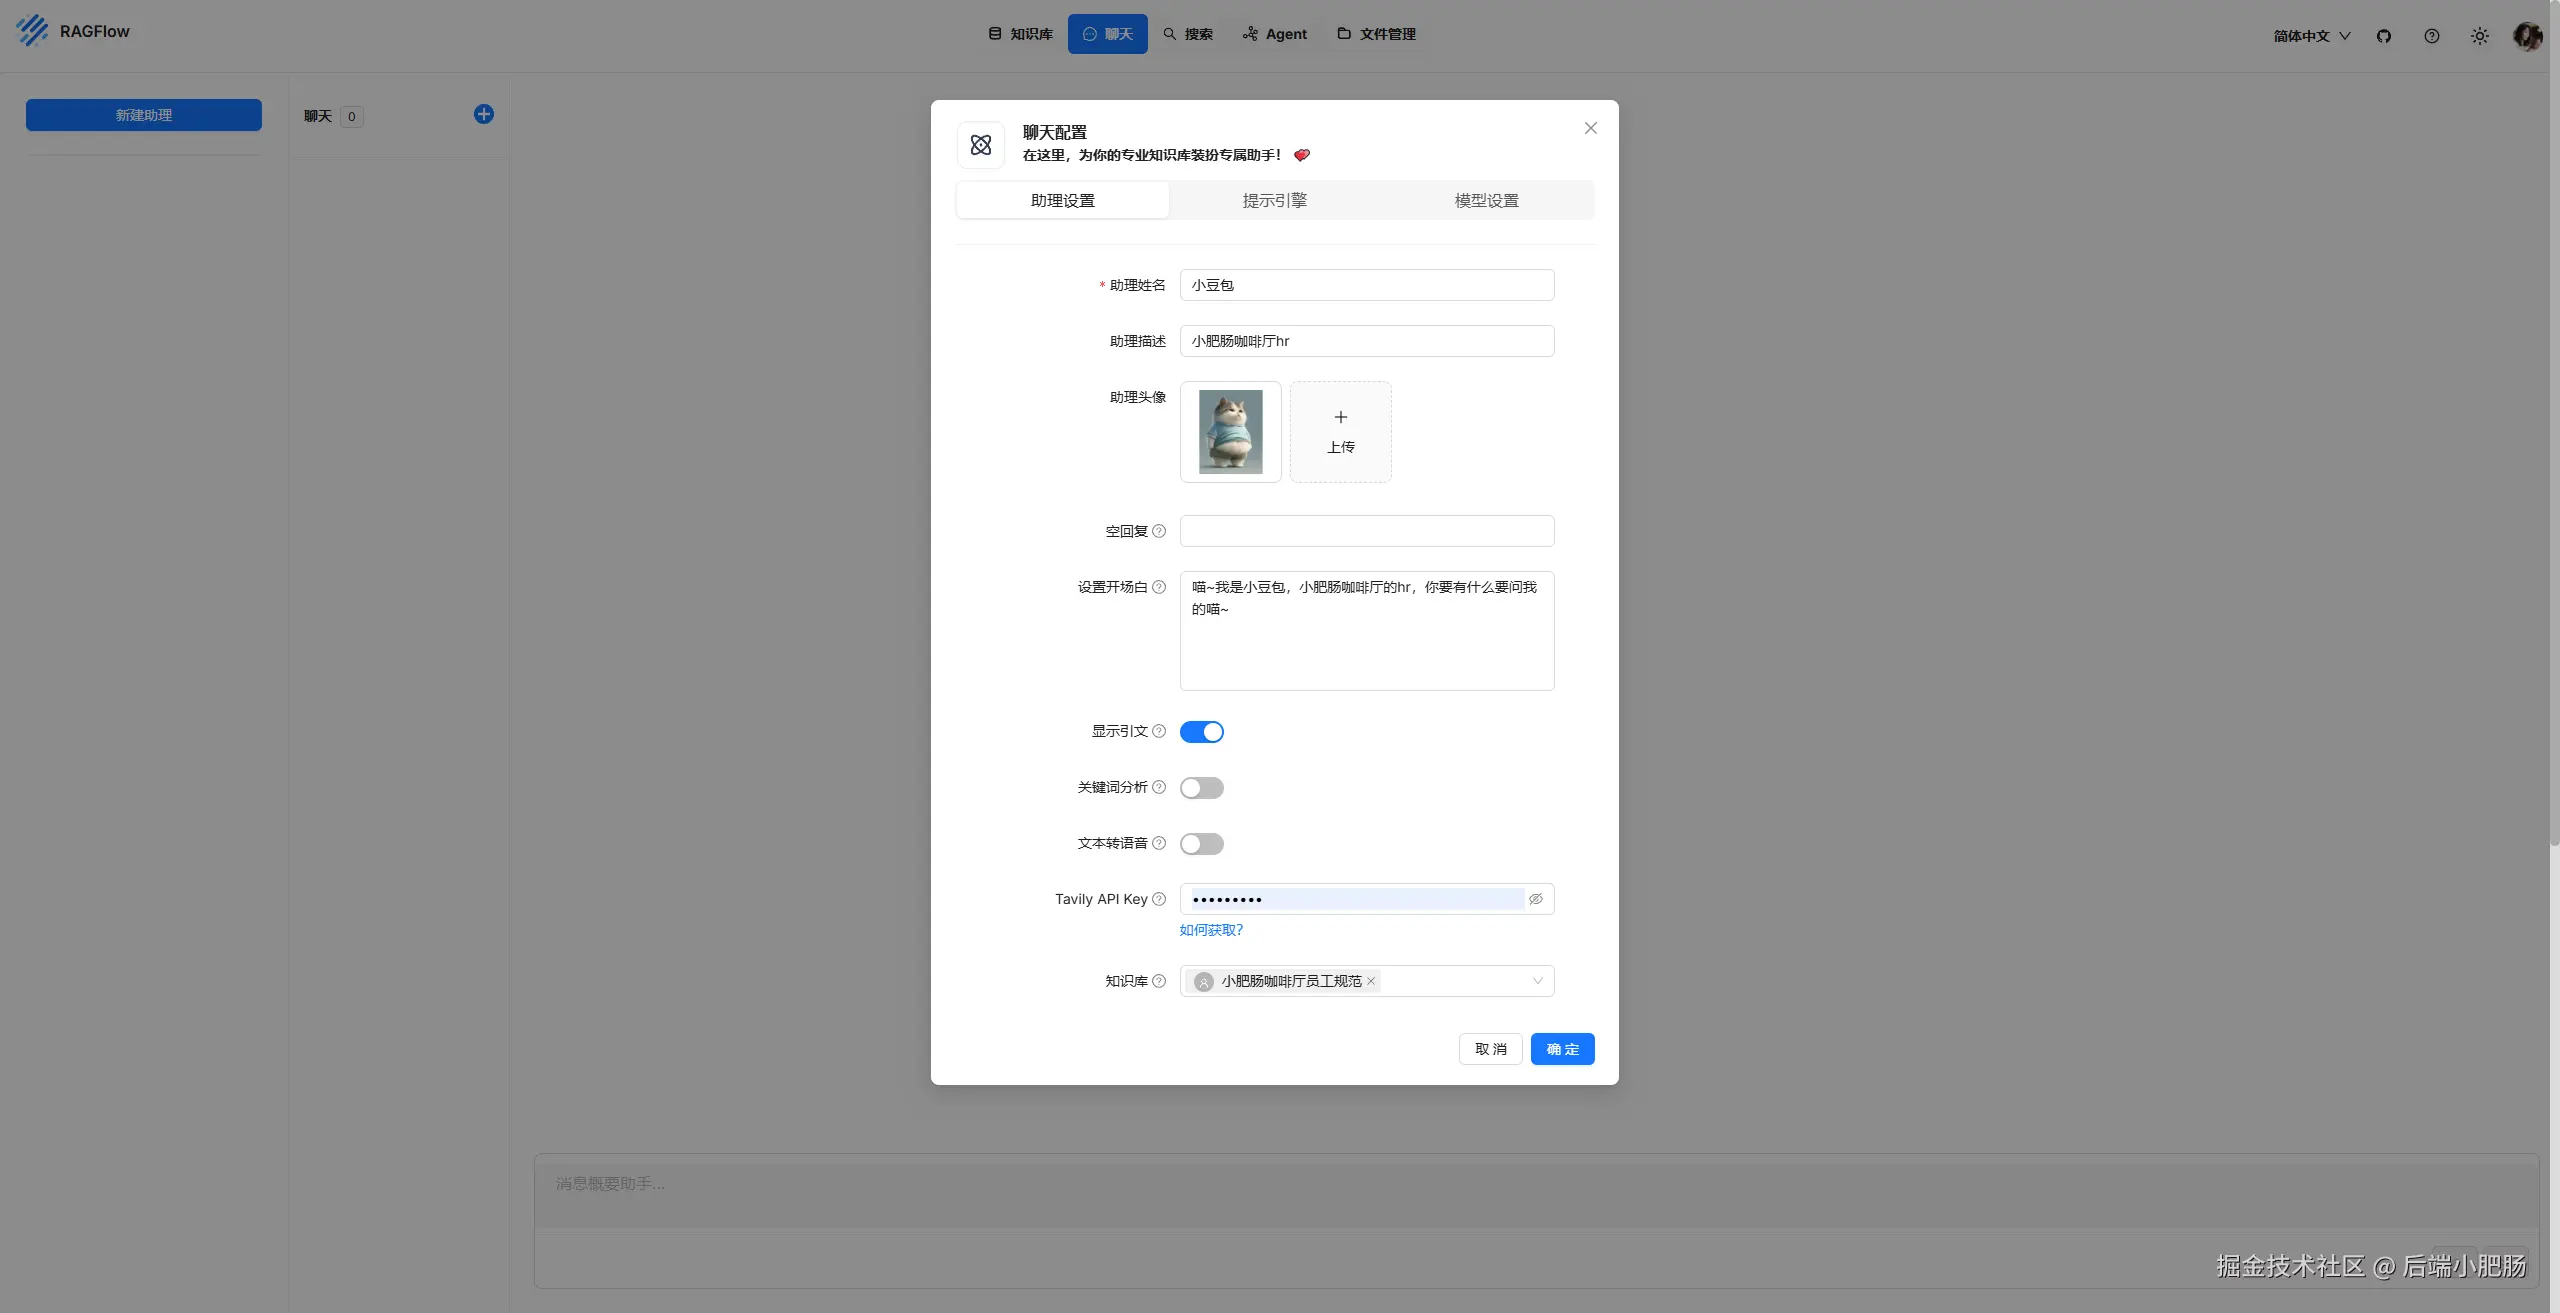Turn on the 文本转语音 switch
This screenshot has width=2560, height=1313.
coord(1201,844)
